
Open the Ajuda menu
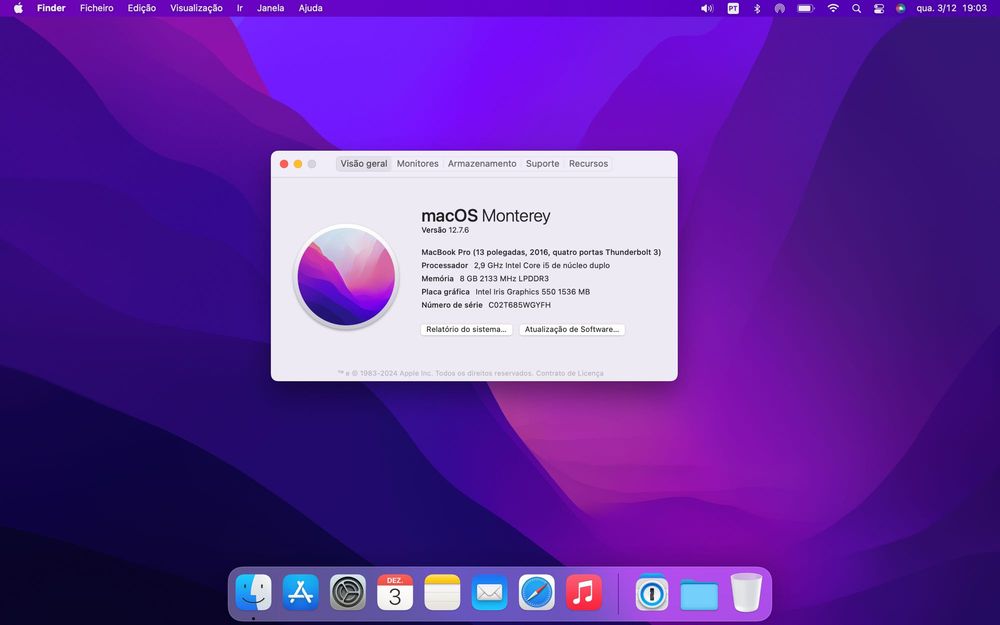[311, 8]
